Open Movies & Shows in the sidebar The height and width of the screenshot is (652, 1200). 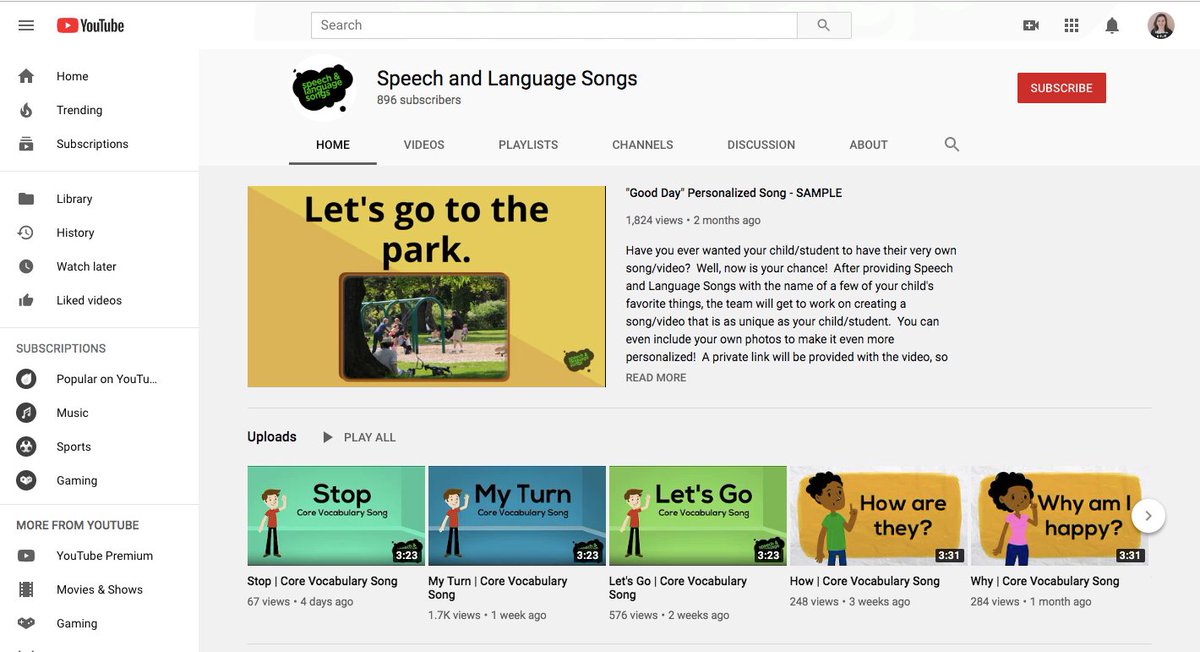click(100, 590)
